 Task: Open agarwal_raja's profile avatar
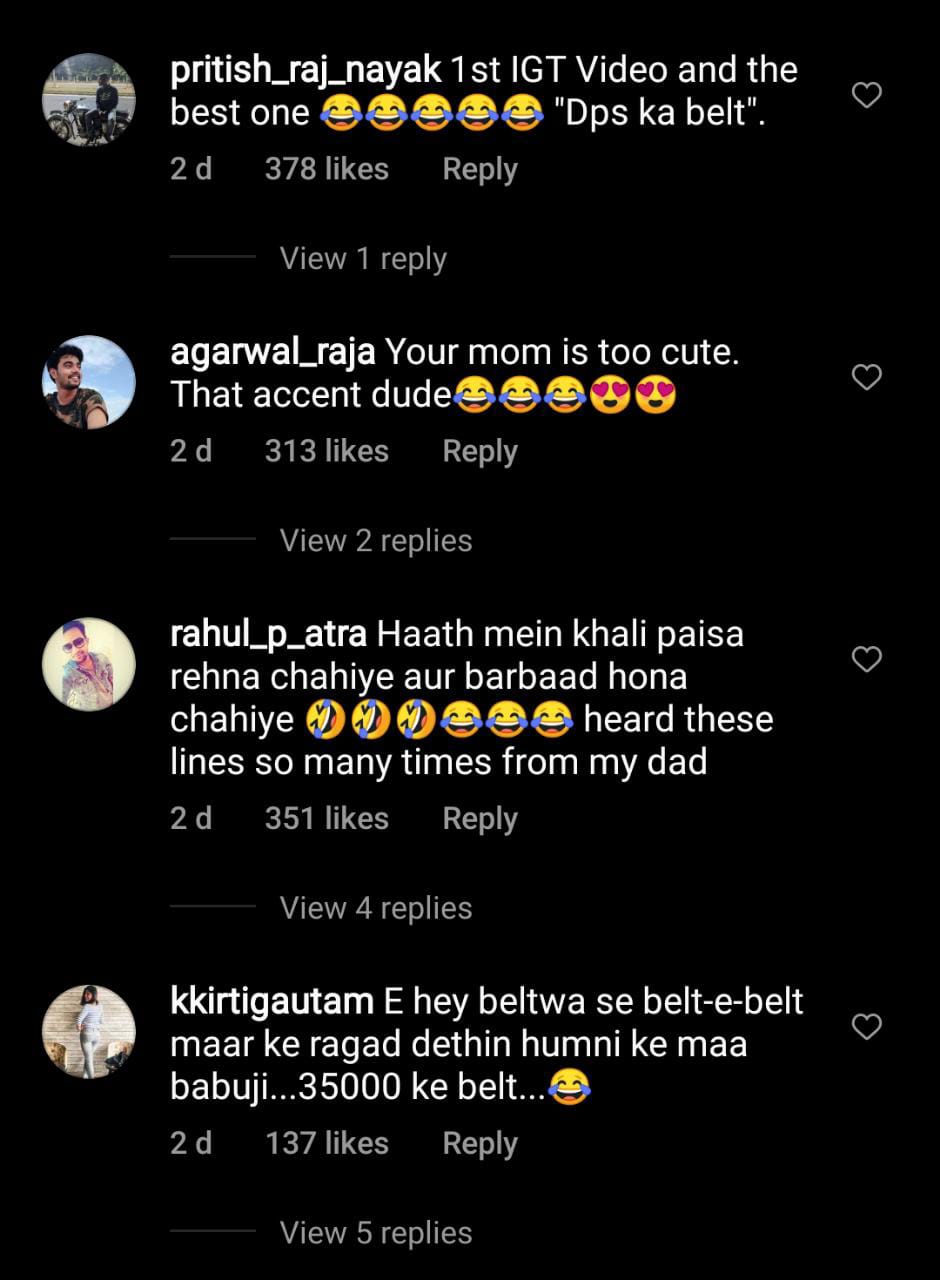[89, 382]
